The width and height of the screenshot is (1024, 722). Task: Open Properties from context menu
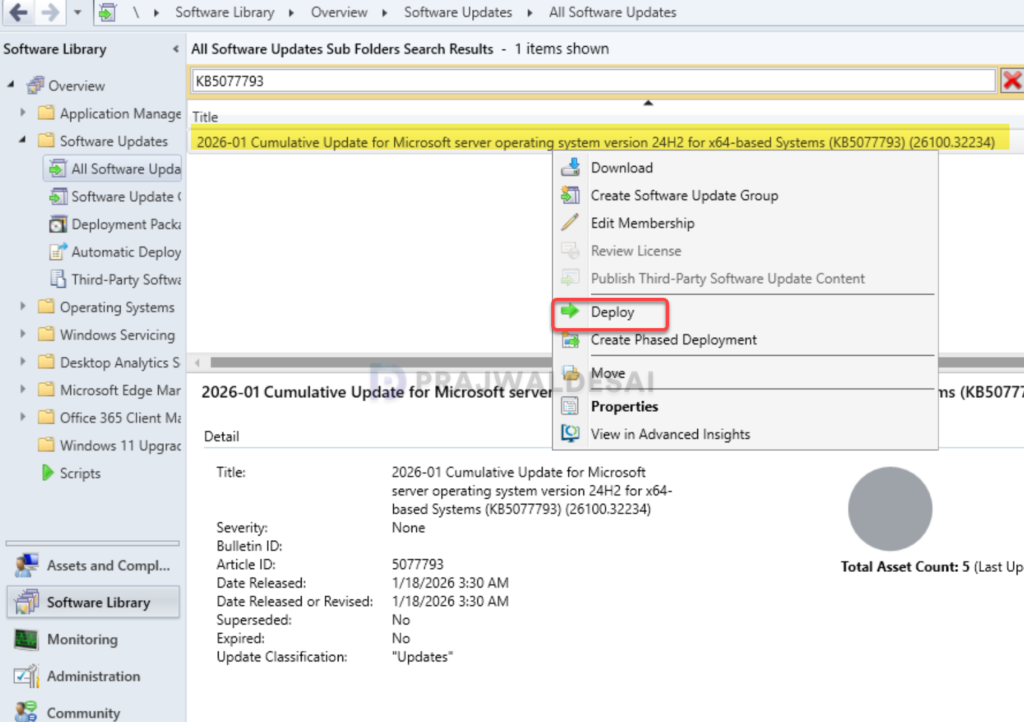click(624, 406)
